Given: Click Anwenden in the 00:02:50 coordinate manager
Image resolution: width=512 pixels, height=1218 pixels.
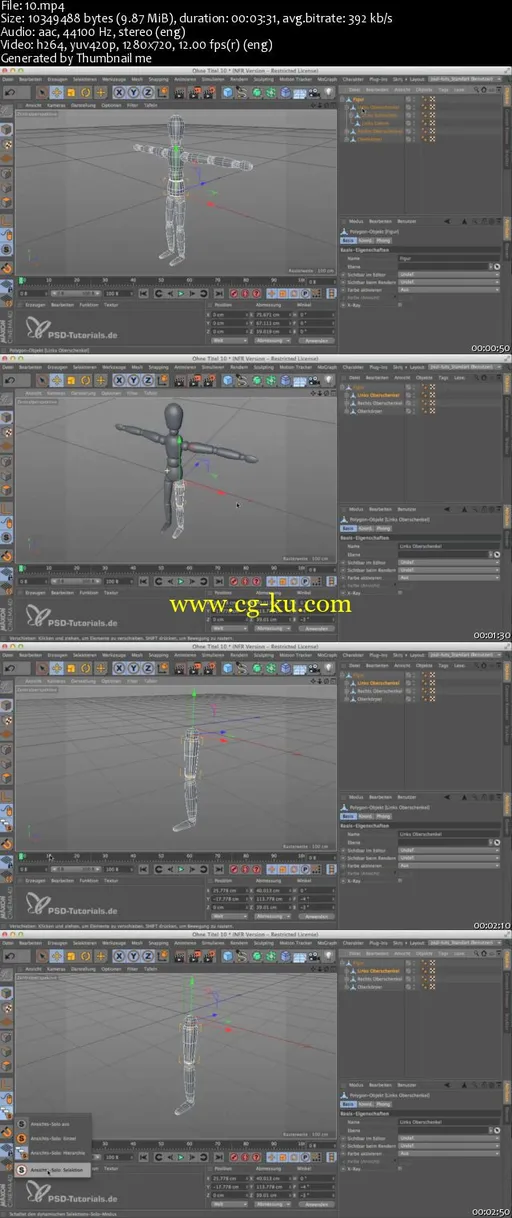Looking at the screenshot, I should point(315,1205).
